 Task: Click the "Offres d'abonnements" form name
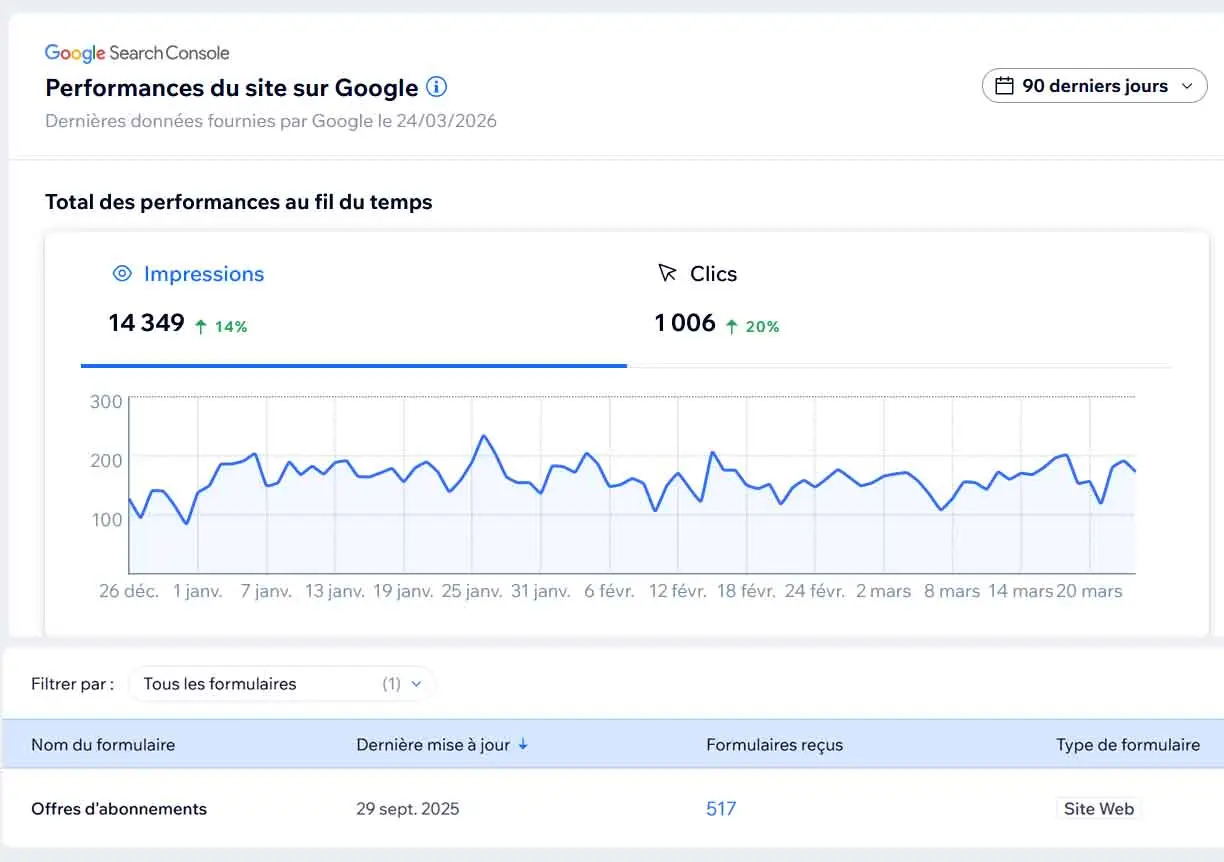click(119, 808)
